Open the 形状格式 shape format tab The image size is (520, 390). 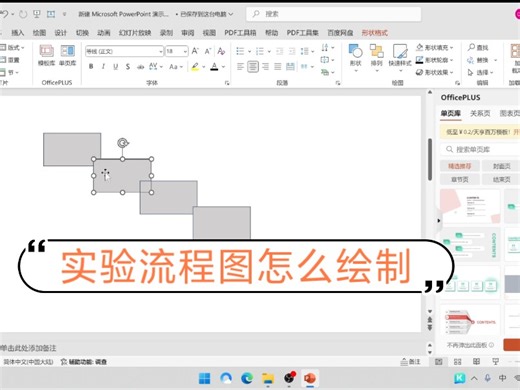tap(375, 33)
